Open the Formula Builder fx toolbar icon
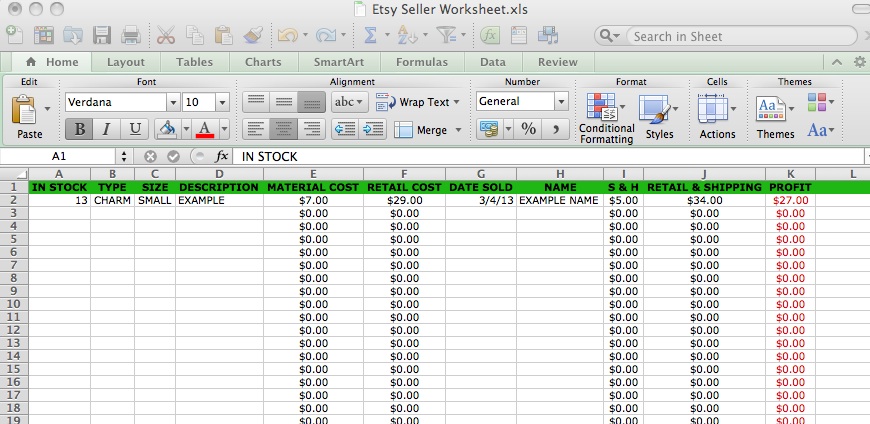This screenshot has height=424, width=870. (x=489, y=36)
